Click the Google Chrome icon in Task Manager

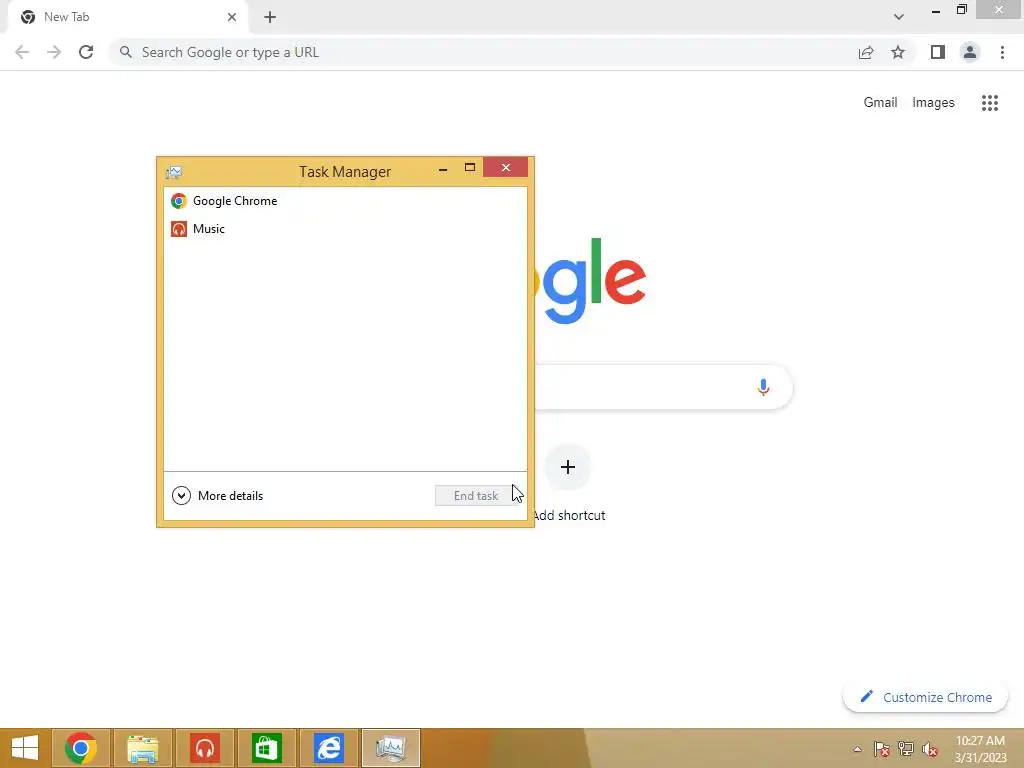(178, 201)
